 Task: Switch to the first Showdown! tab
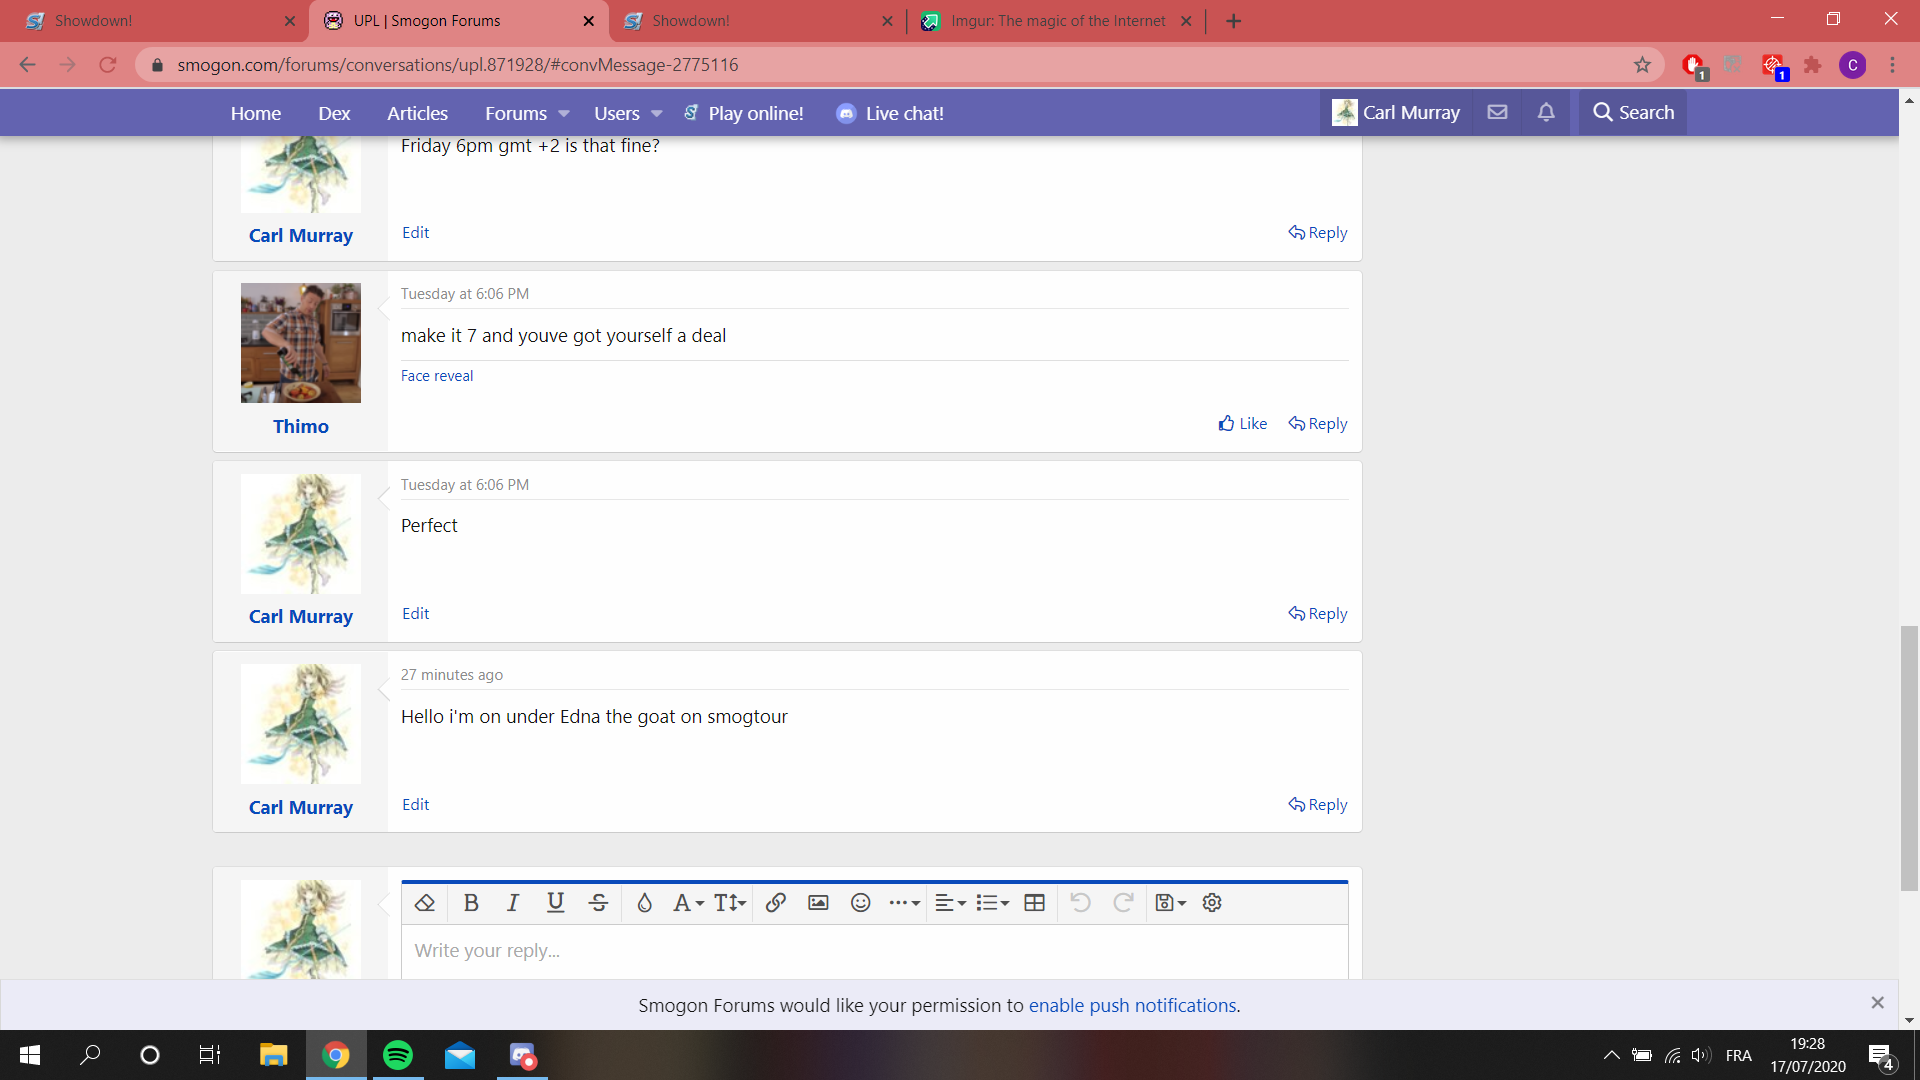pyautogui.click(x=160, y=21)
